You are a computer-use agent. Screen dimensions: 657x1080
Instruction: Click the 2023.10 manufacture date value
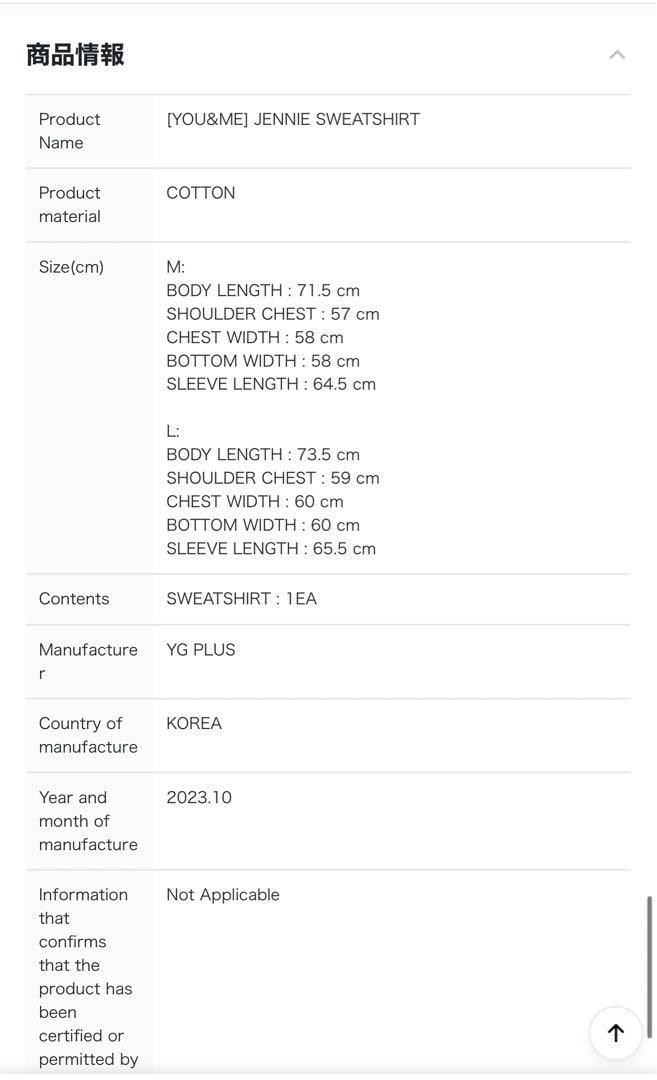pos(199,797)
